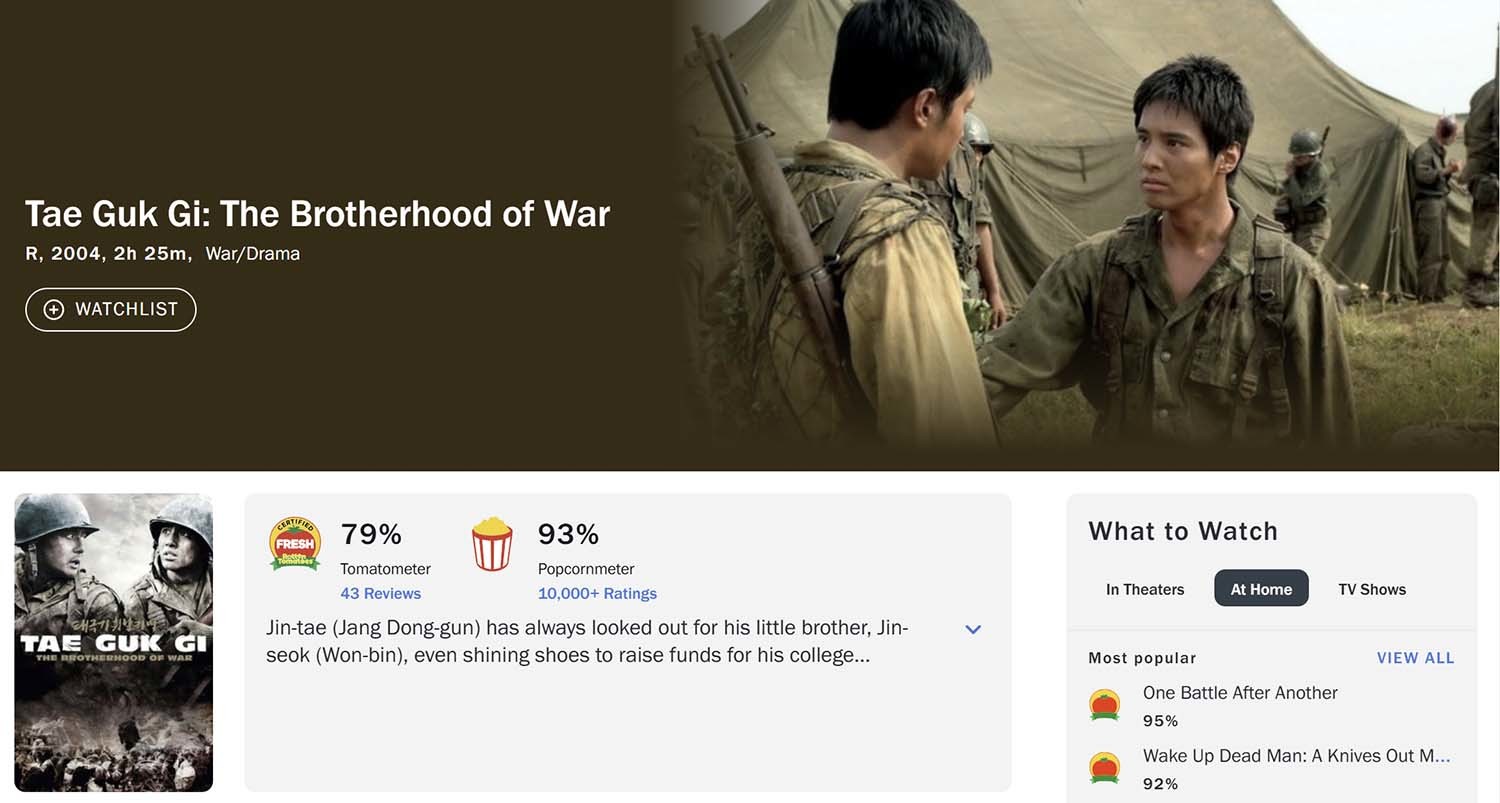
Task: Click the Jin-tae synopsis text
Action: click(587, 642)
